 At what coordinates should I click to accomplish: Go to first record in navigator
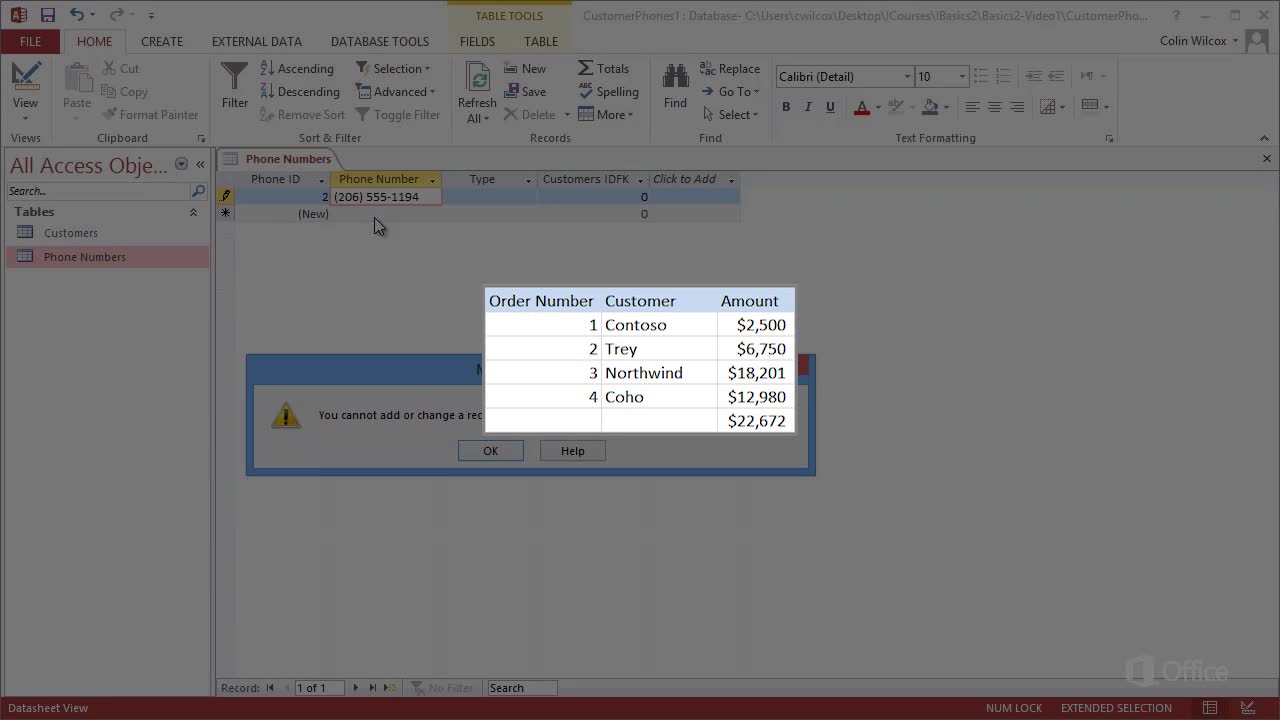(x=270, y=688)
